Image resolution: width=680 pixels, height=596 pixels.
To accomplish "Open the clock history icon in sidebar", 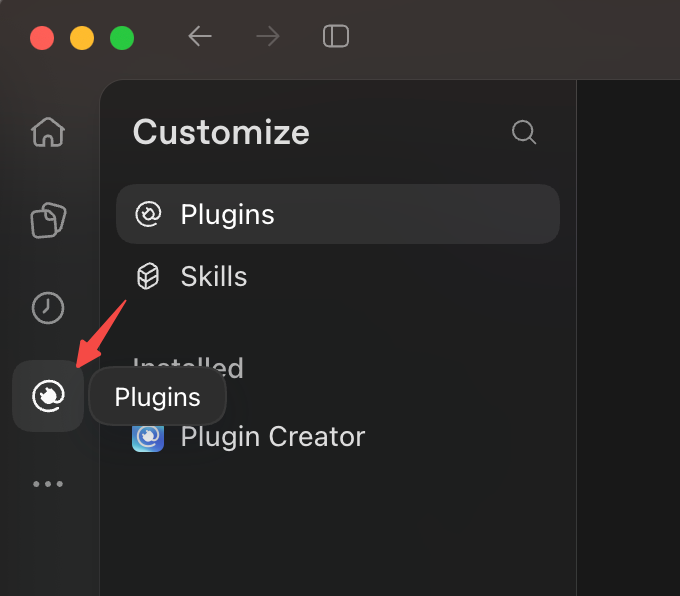I will (x=48, y=308).
